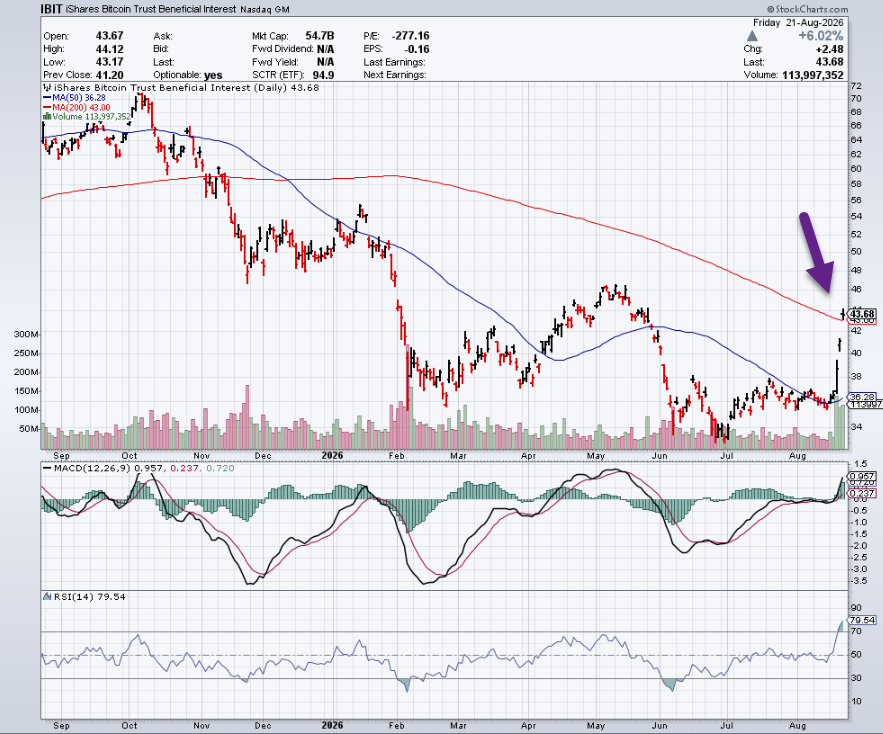The height and width of the screenshot is (734, 883).
Task: Click the Mkt Cap value '54.7B'
Action: tap(319, 35)
